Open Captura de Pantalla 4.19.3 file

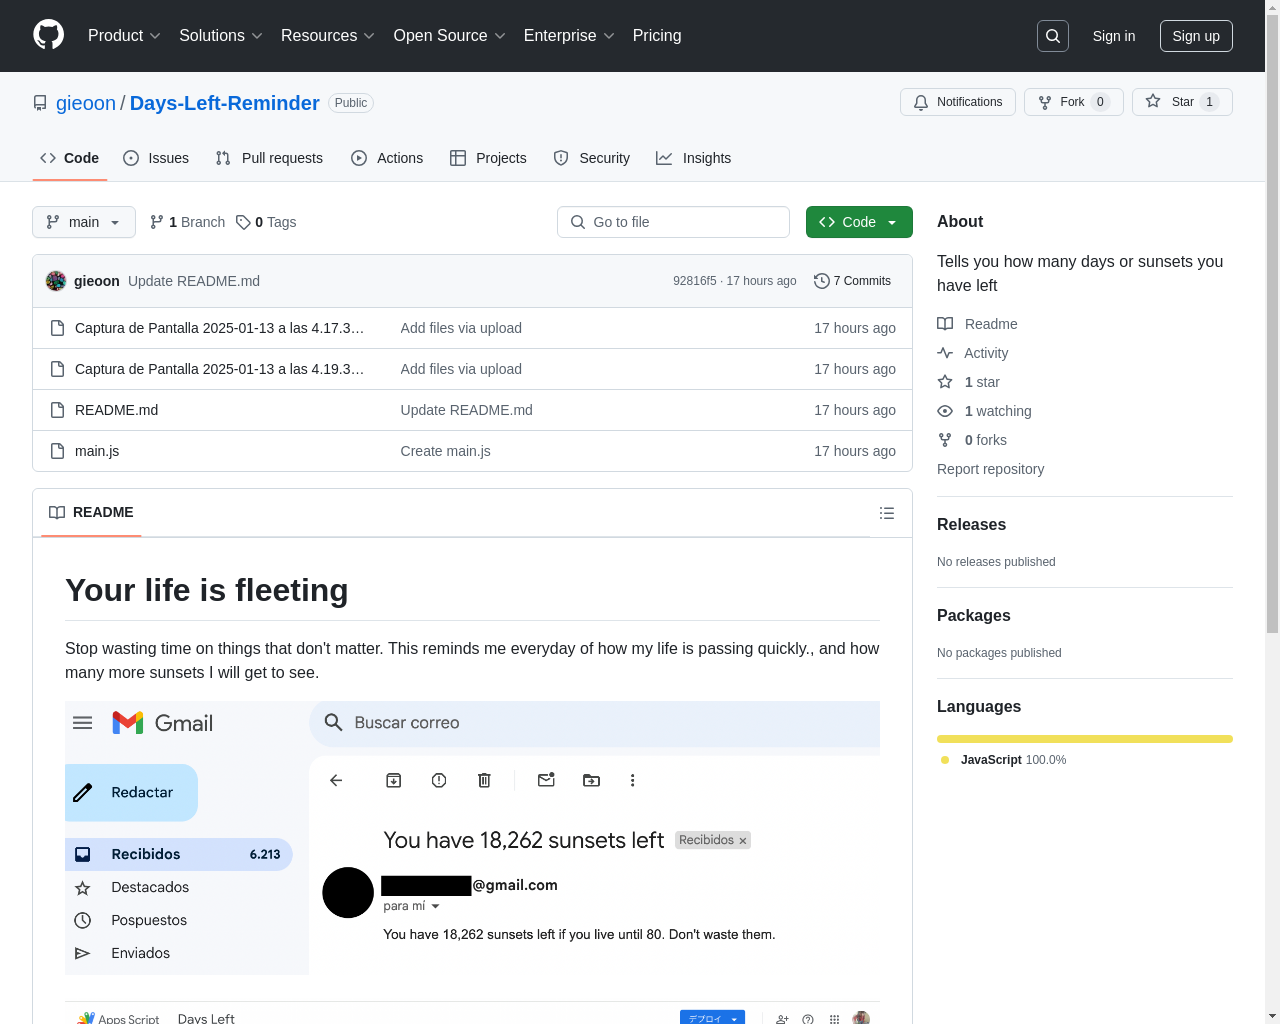pos(219,369)
